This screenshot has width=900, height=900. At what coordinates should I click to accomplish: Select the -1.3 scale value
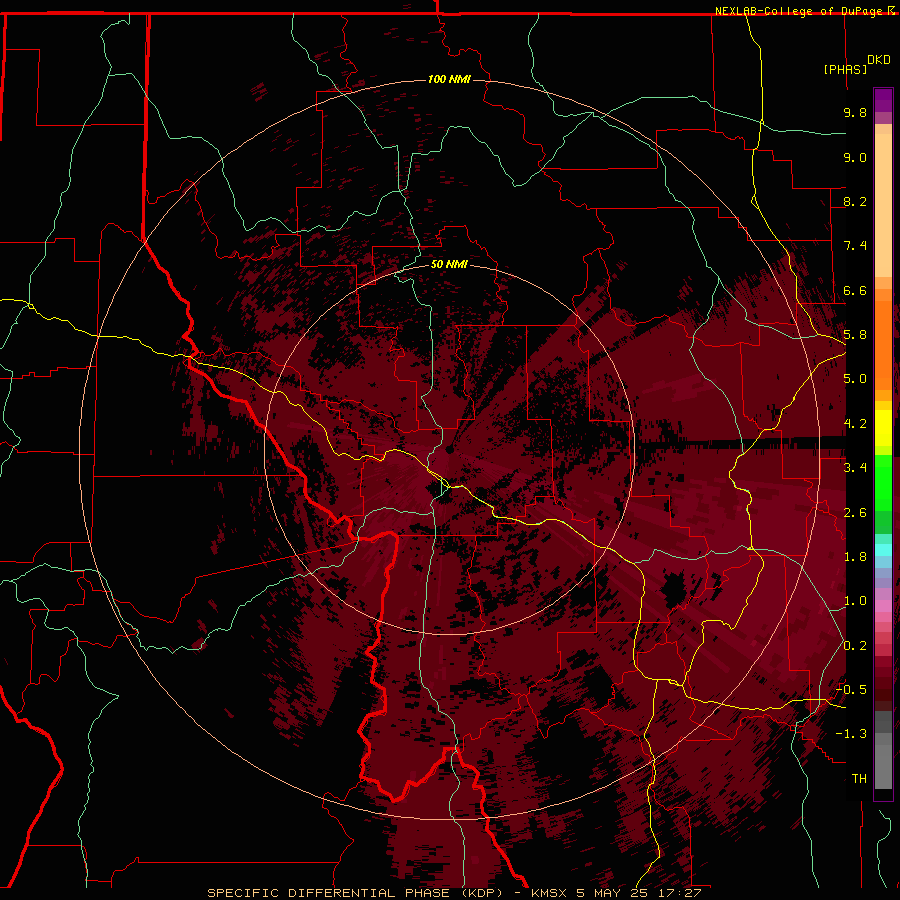(x=852, y=734)
